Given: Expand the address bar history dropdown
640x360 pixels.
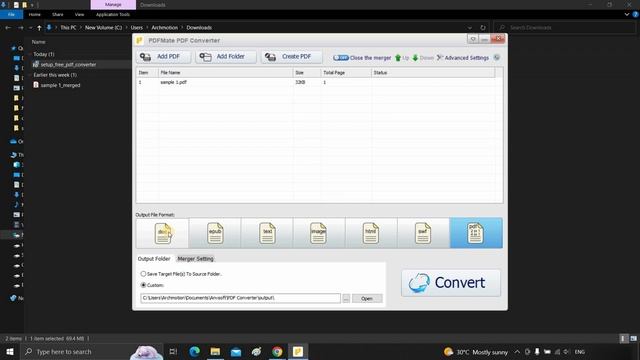Looking at the screenshot, I should (470, 28).
